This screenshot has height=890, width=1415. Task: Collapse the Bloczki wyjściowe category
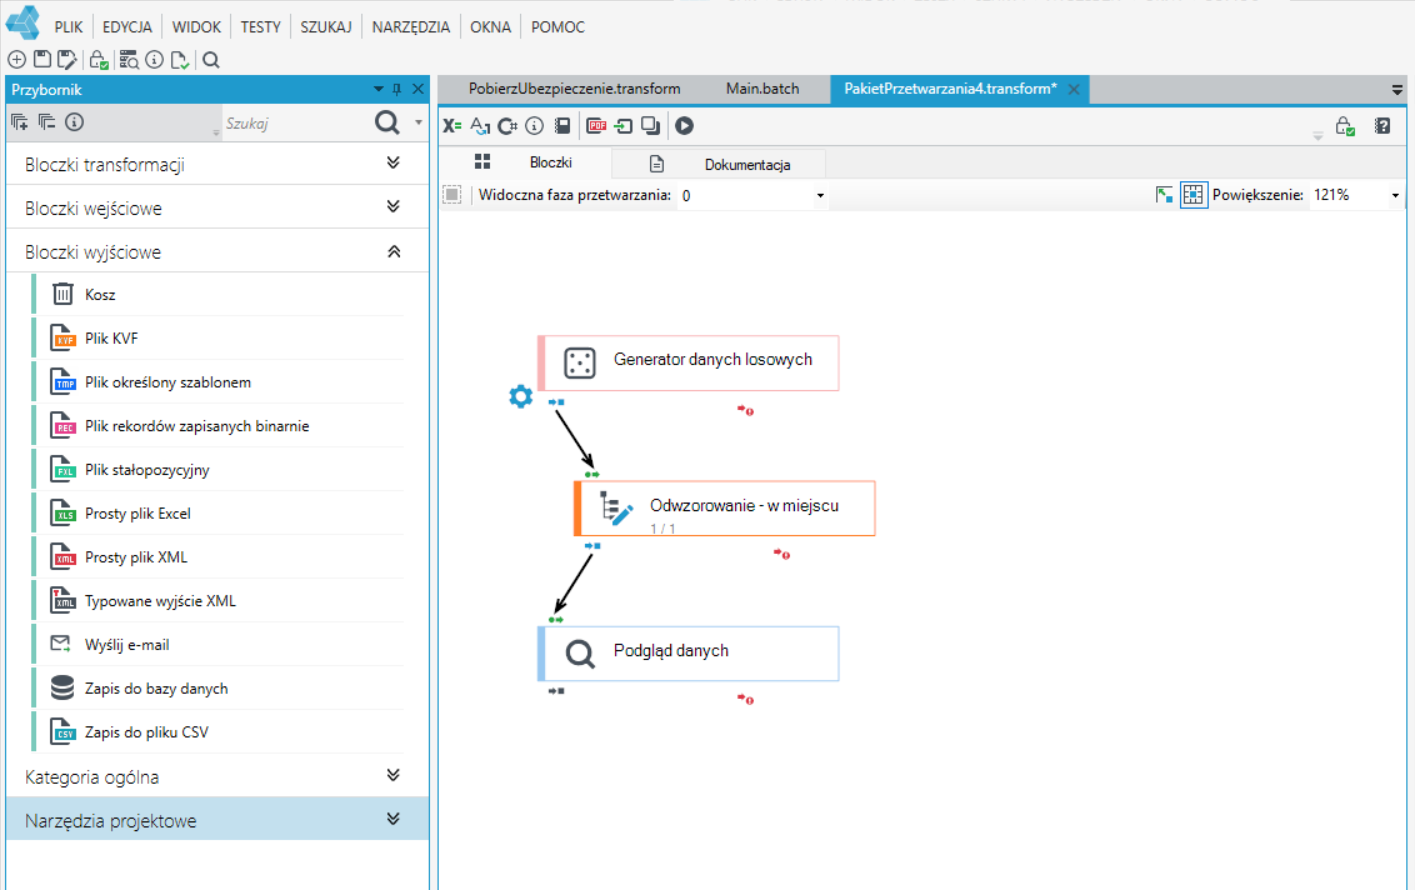tap(217, 252)
